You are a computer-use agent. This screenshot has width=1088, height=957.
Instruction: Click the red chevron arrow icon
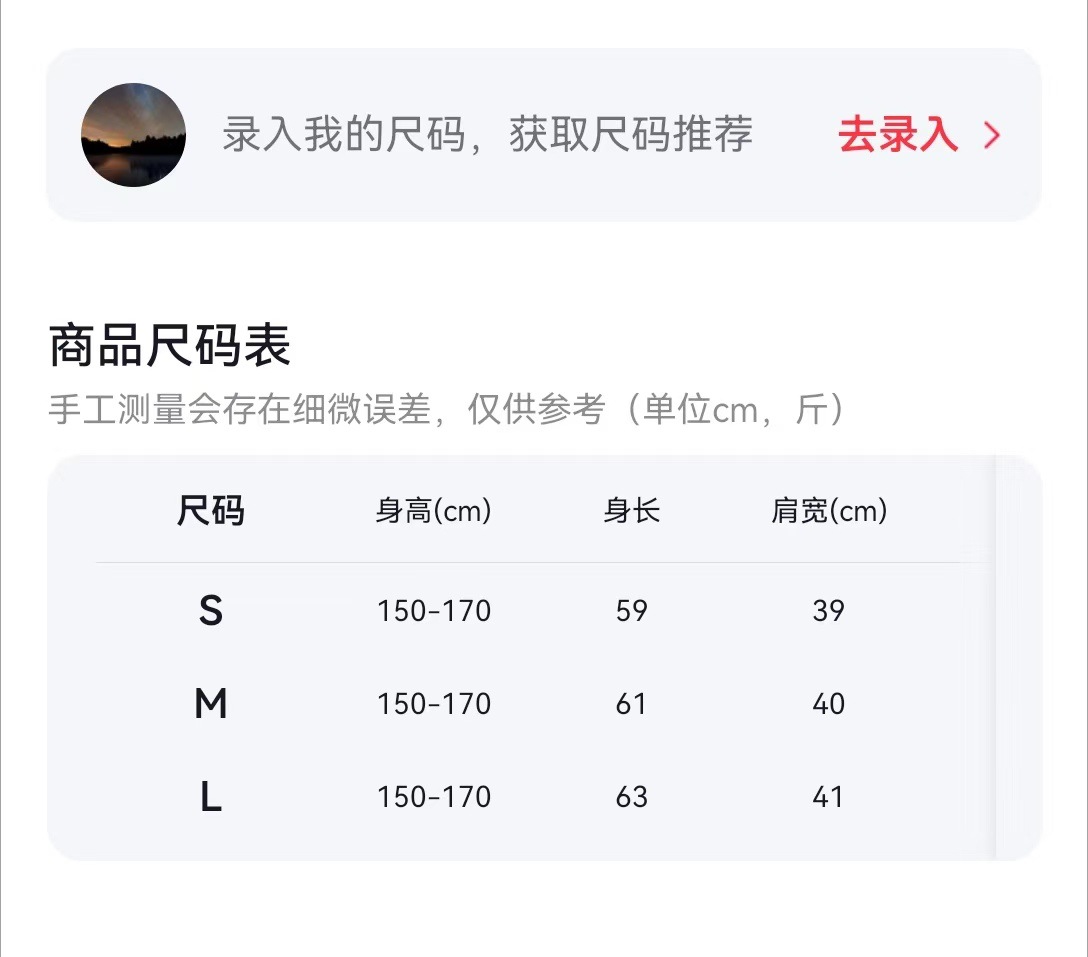tap(991, 136)
